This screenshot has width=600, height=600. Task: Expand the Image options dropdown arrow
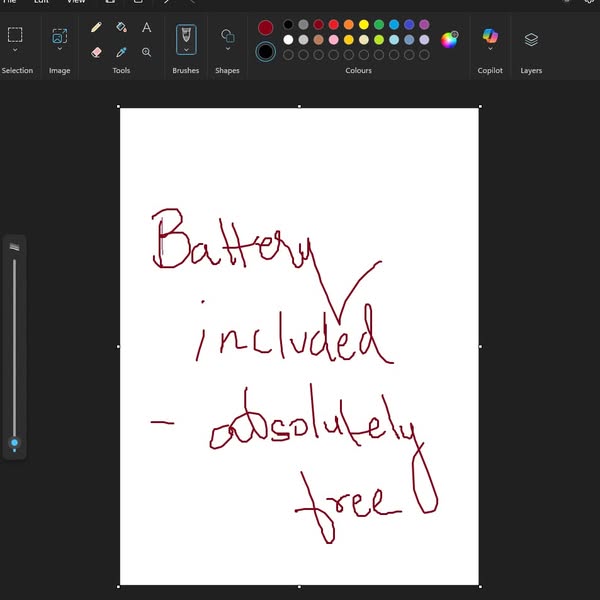point(59,49)
